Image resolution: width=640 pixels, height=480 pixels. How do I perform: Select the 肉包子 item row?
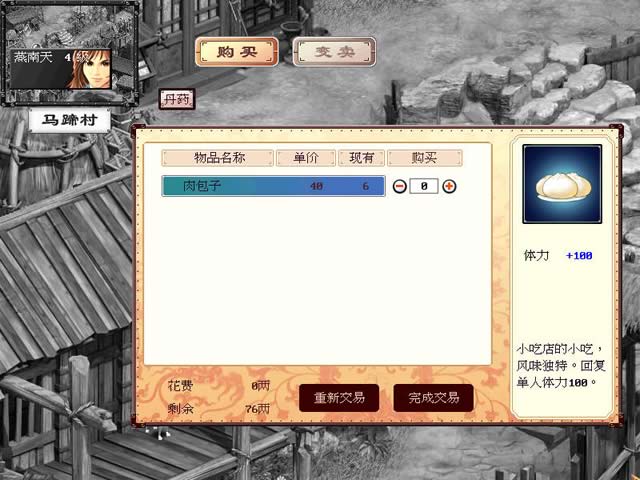273,186
